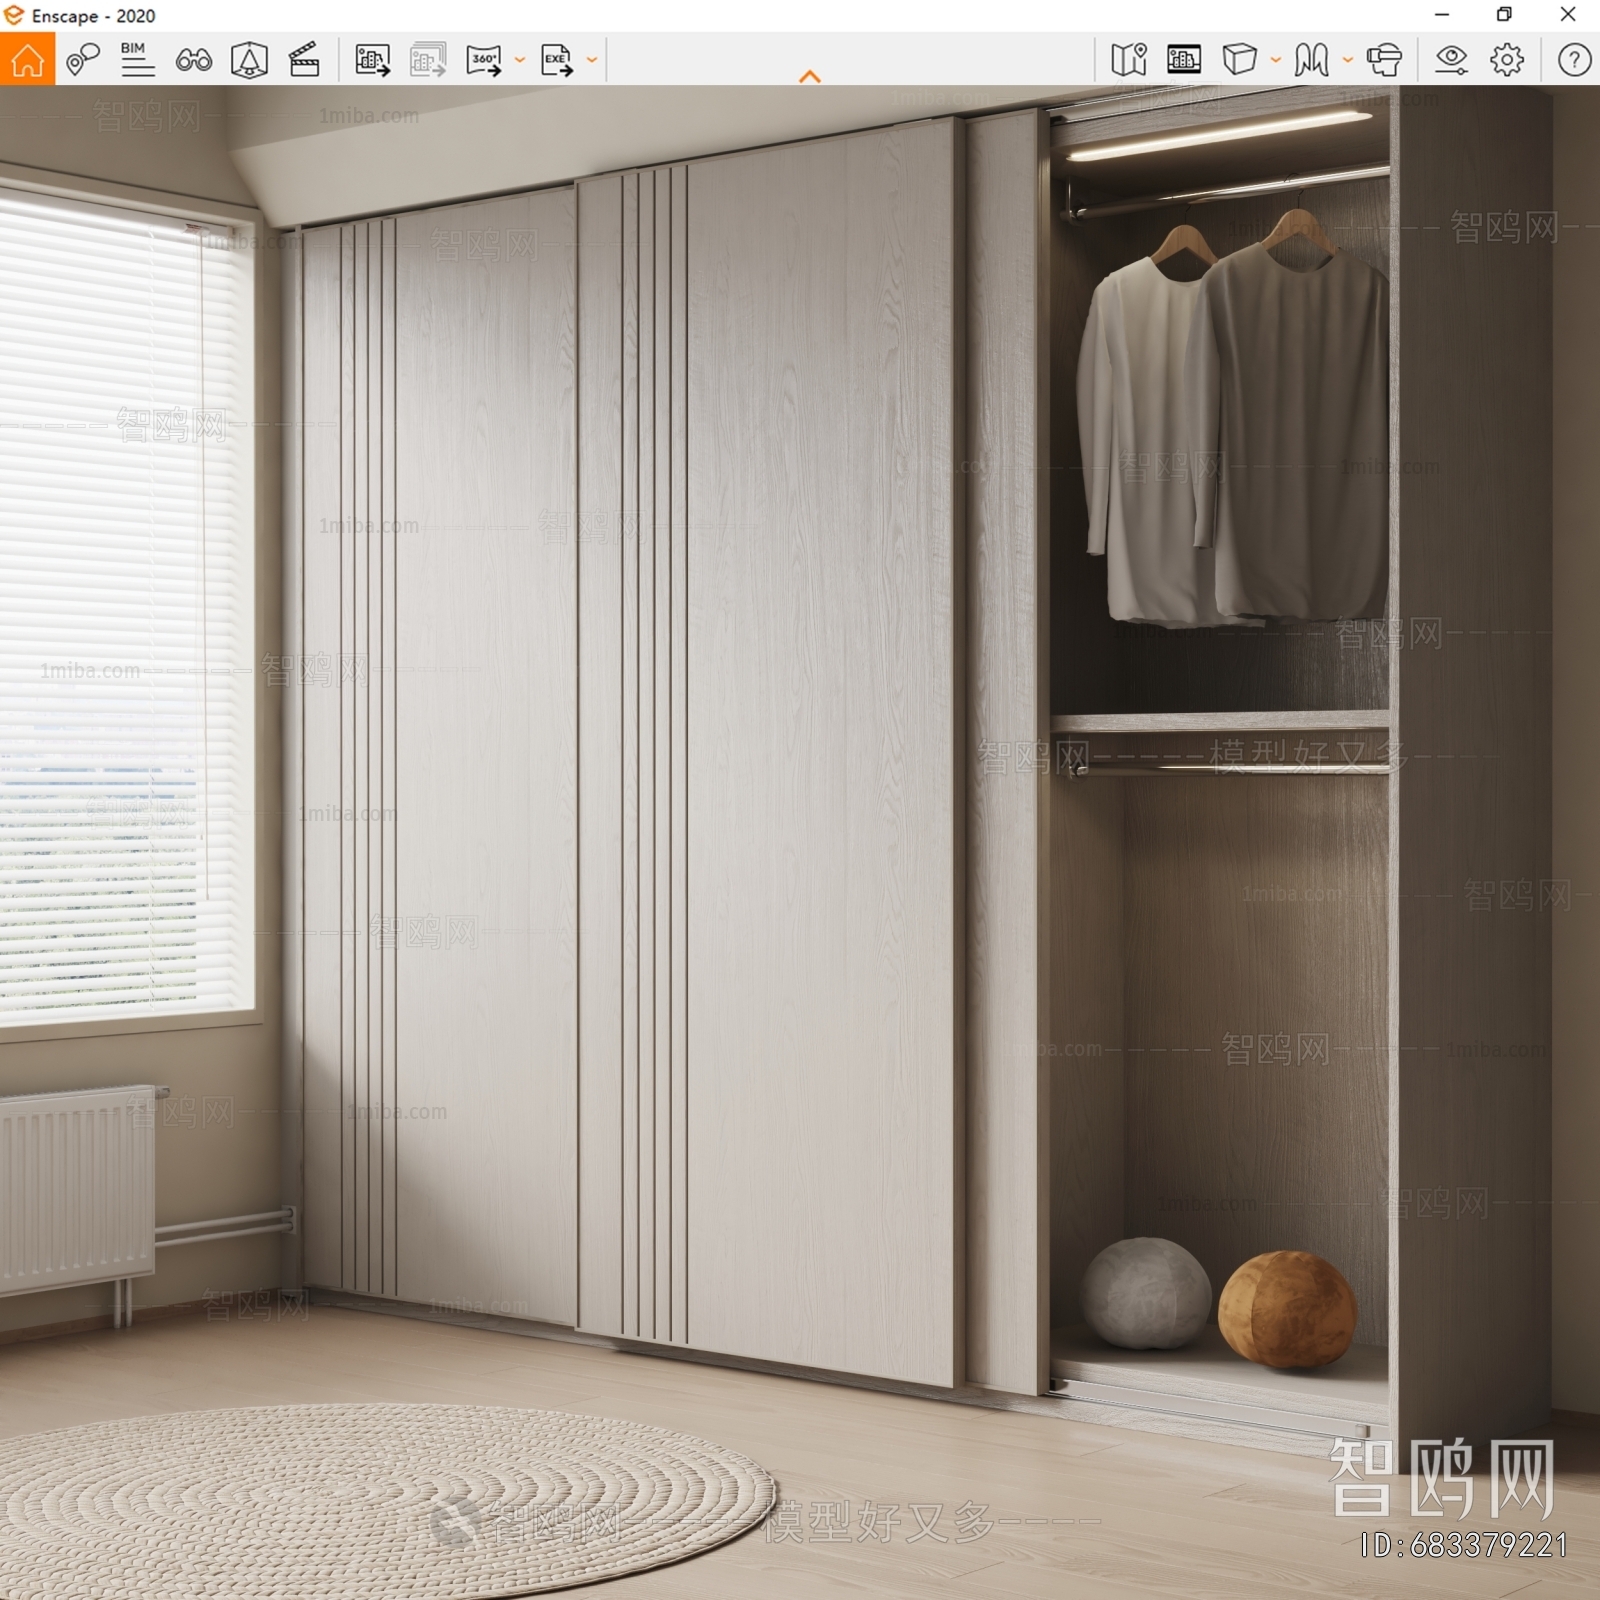Screen dimensions: 1600x1600
Task: Minimize the Enscape window
Action: coord(1442,15)
